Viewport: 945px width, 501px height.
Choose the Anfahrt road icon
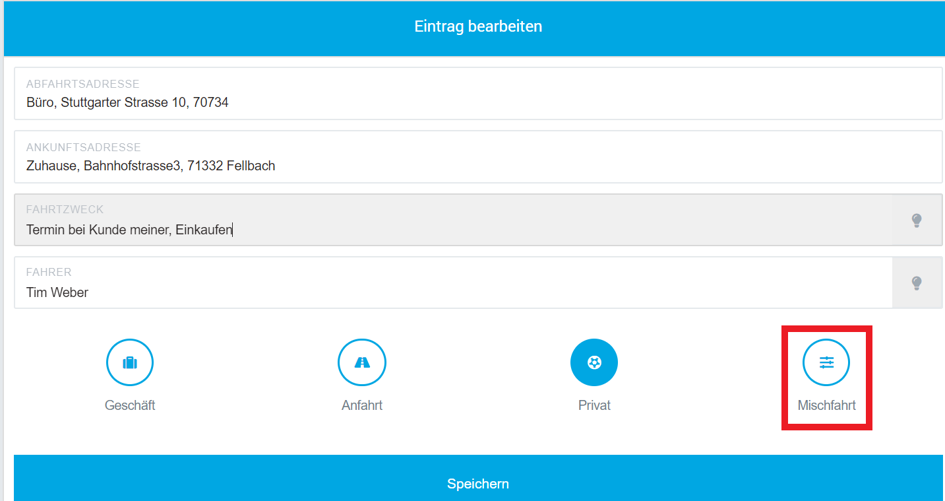362,362
